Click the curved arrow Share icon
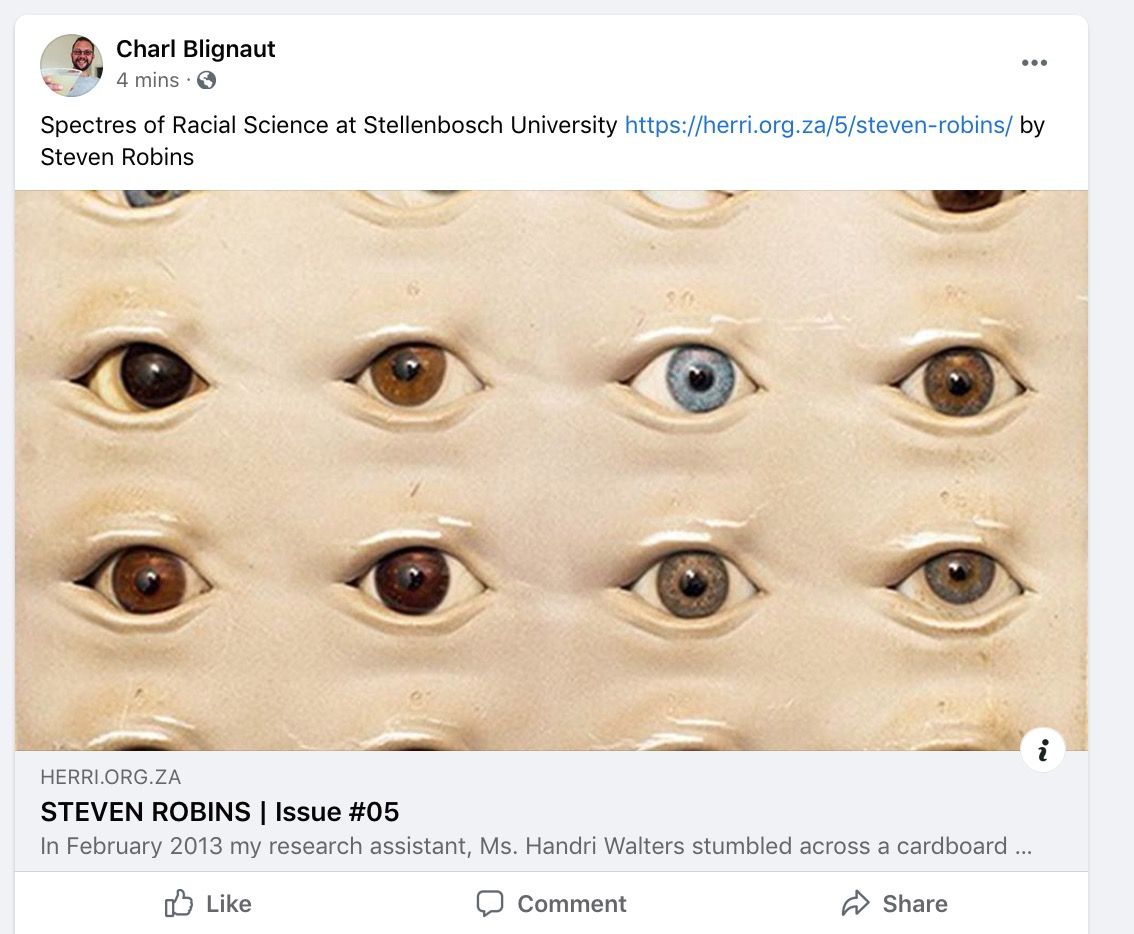The image size is (1134, 934). tap(855, 904)
